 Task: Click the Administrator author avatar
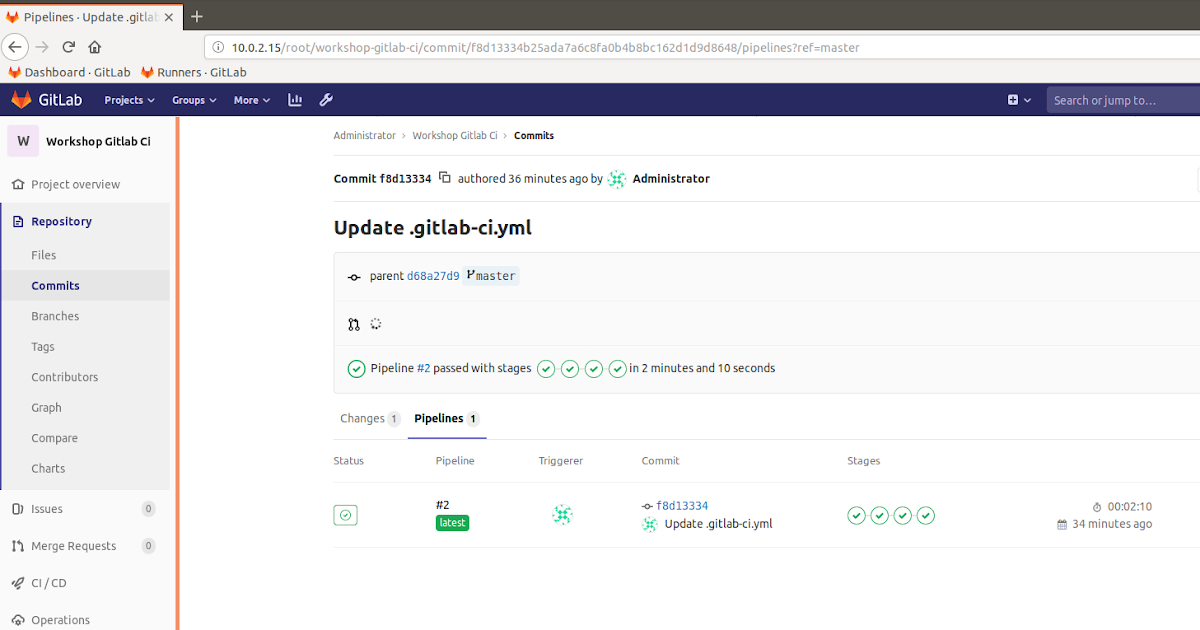616,178
